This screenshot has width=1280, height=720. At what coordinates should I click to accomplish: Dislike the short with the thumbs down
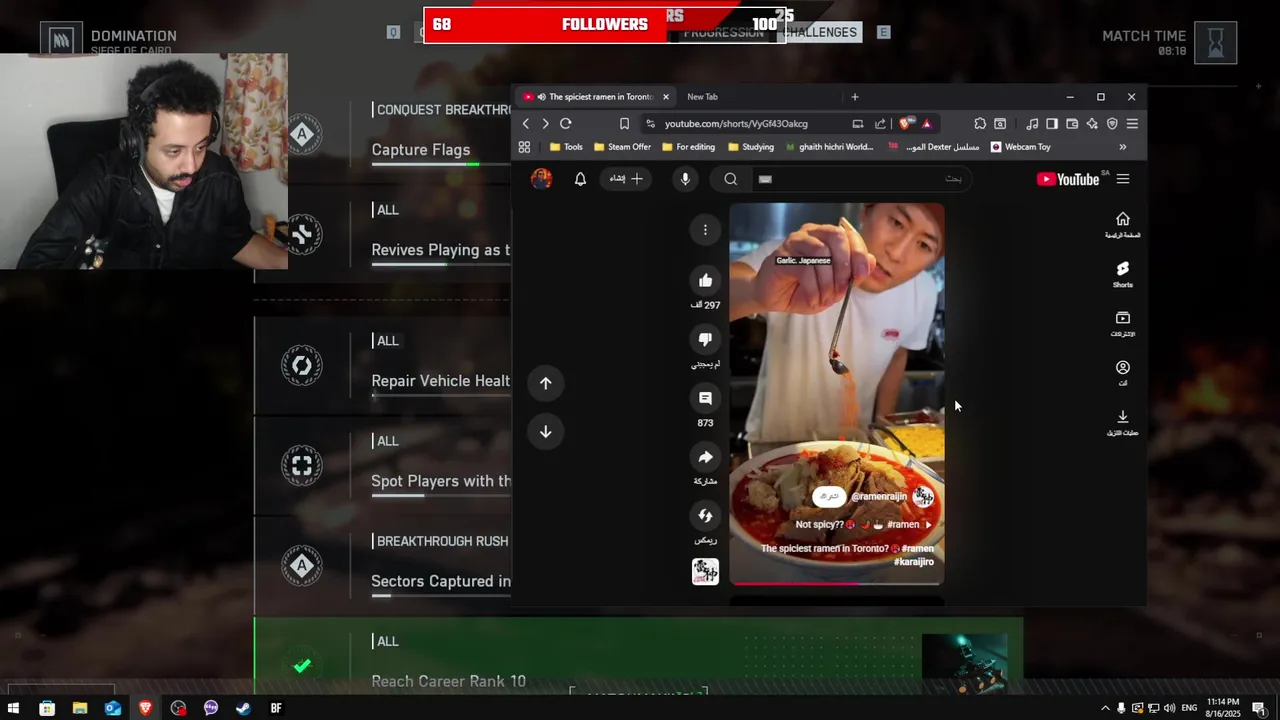(x=705, y=340)
